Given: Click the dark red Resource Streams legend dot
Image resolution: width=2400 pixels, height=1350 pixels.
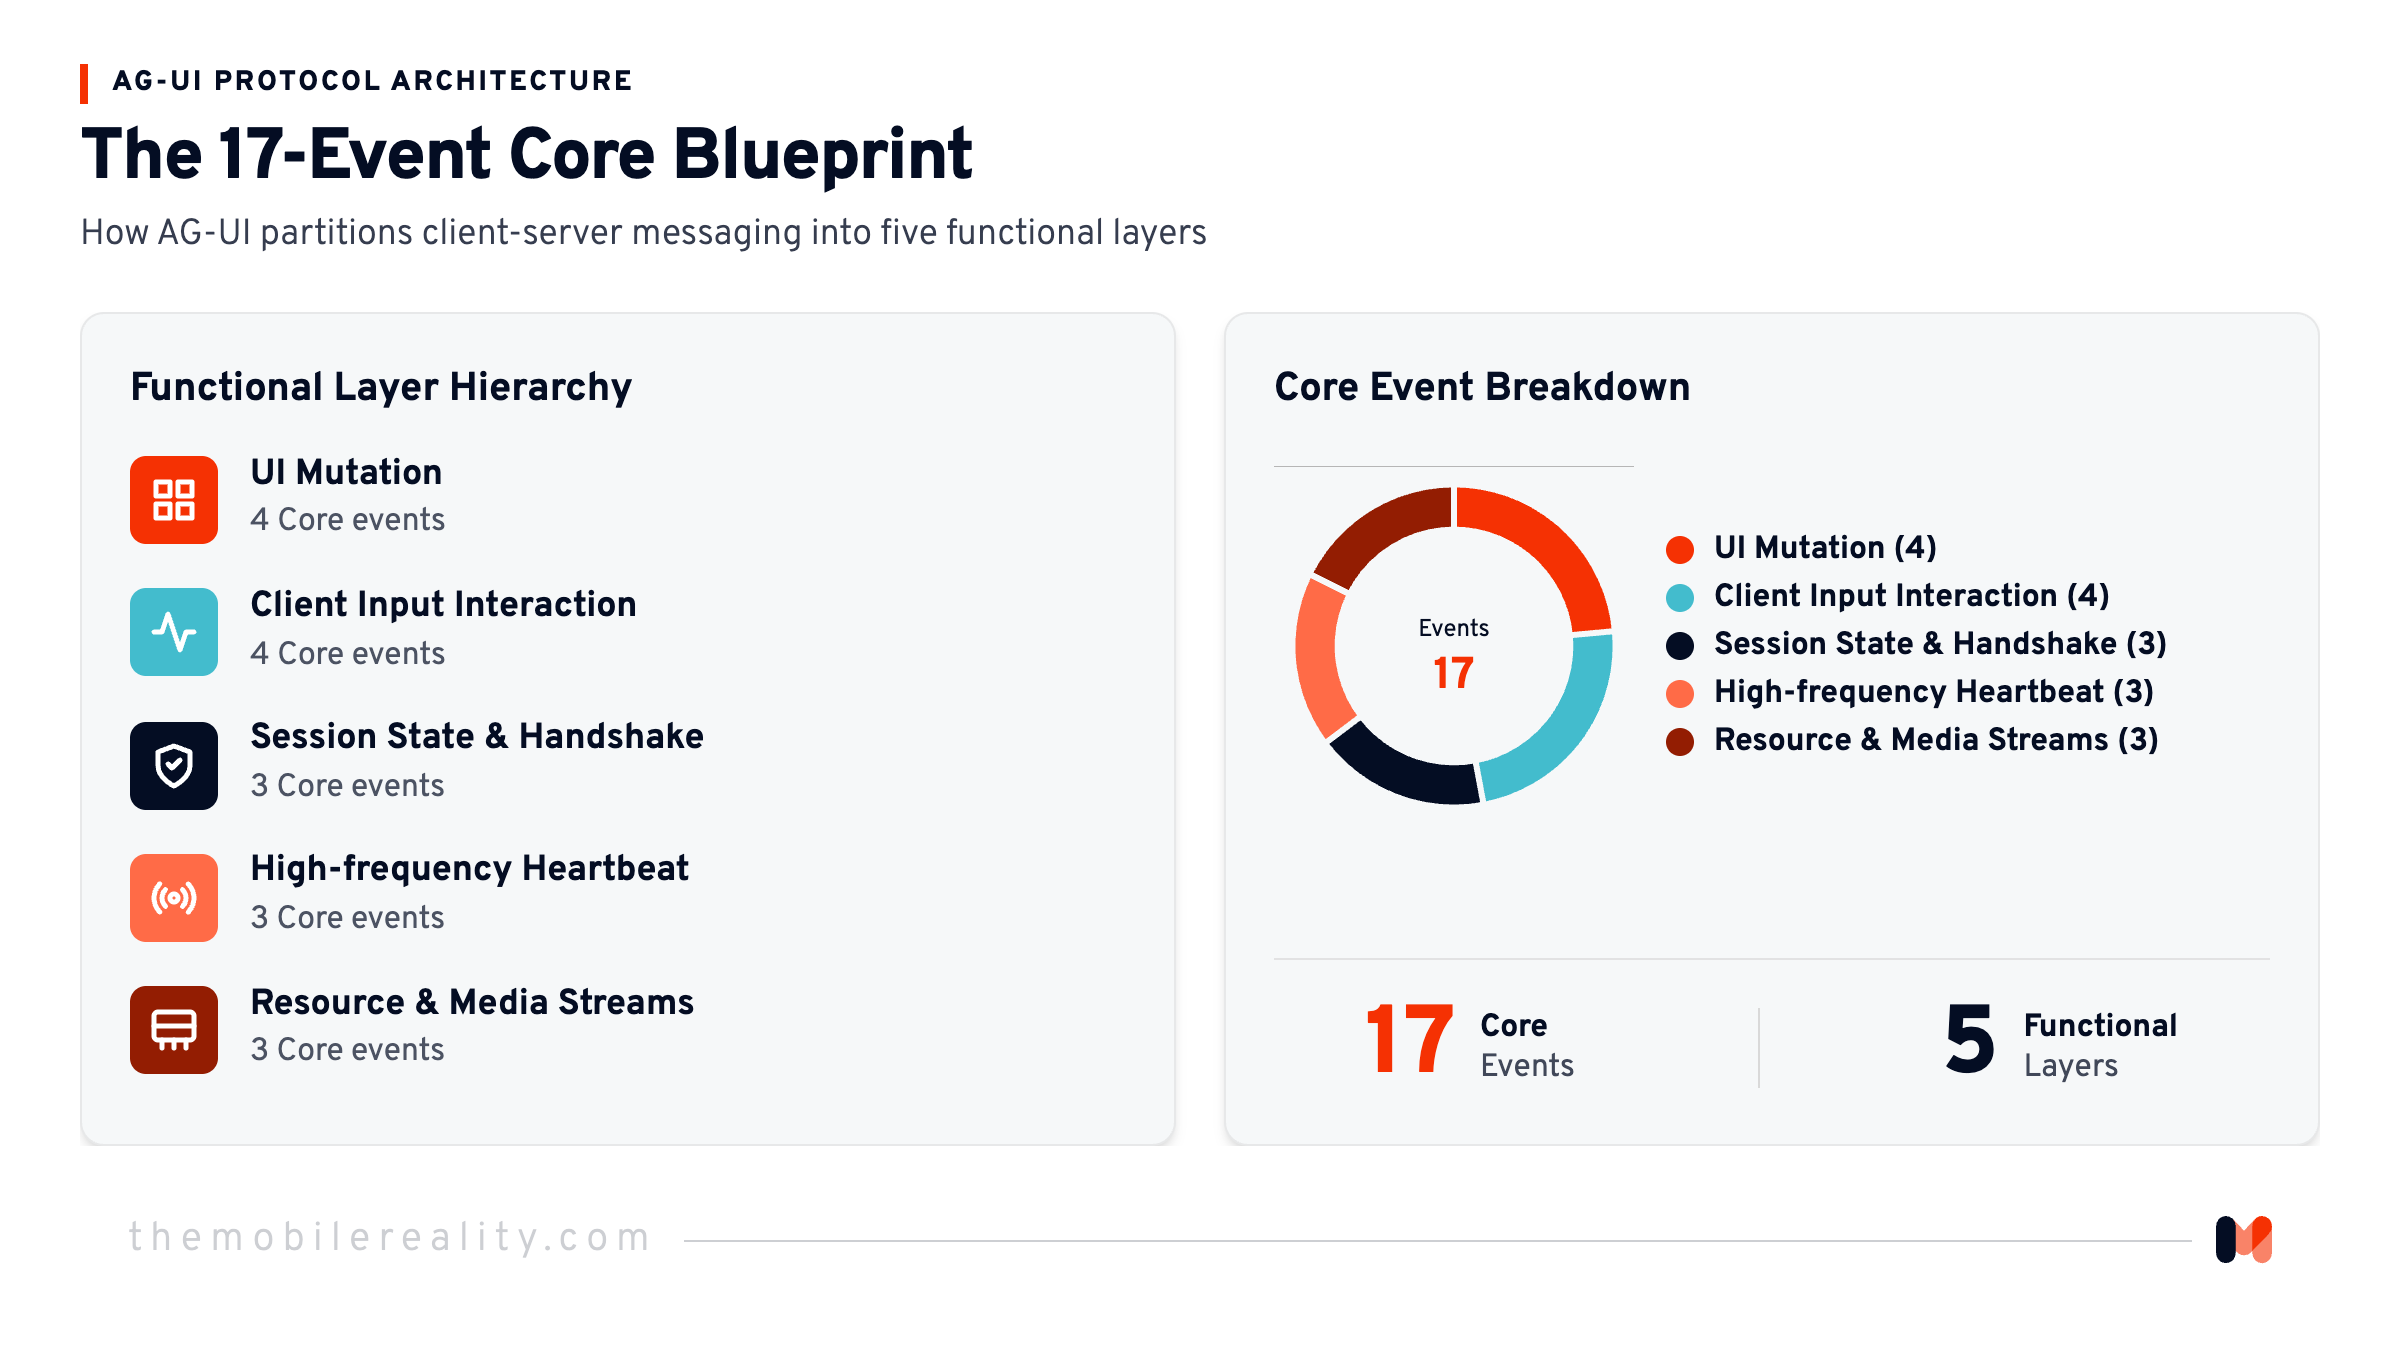Looking at the screenshot, I should [x=1680, y=741].
